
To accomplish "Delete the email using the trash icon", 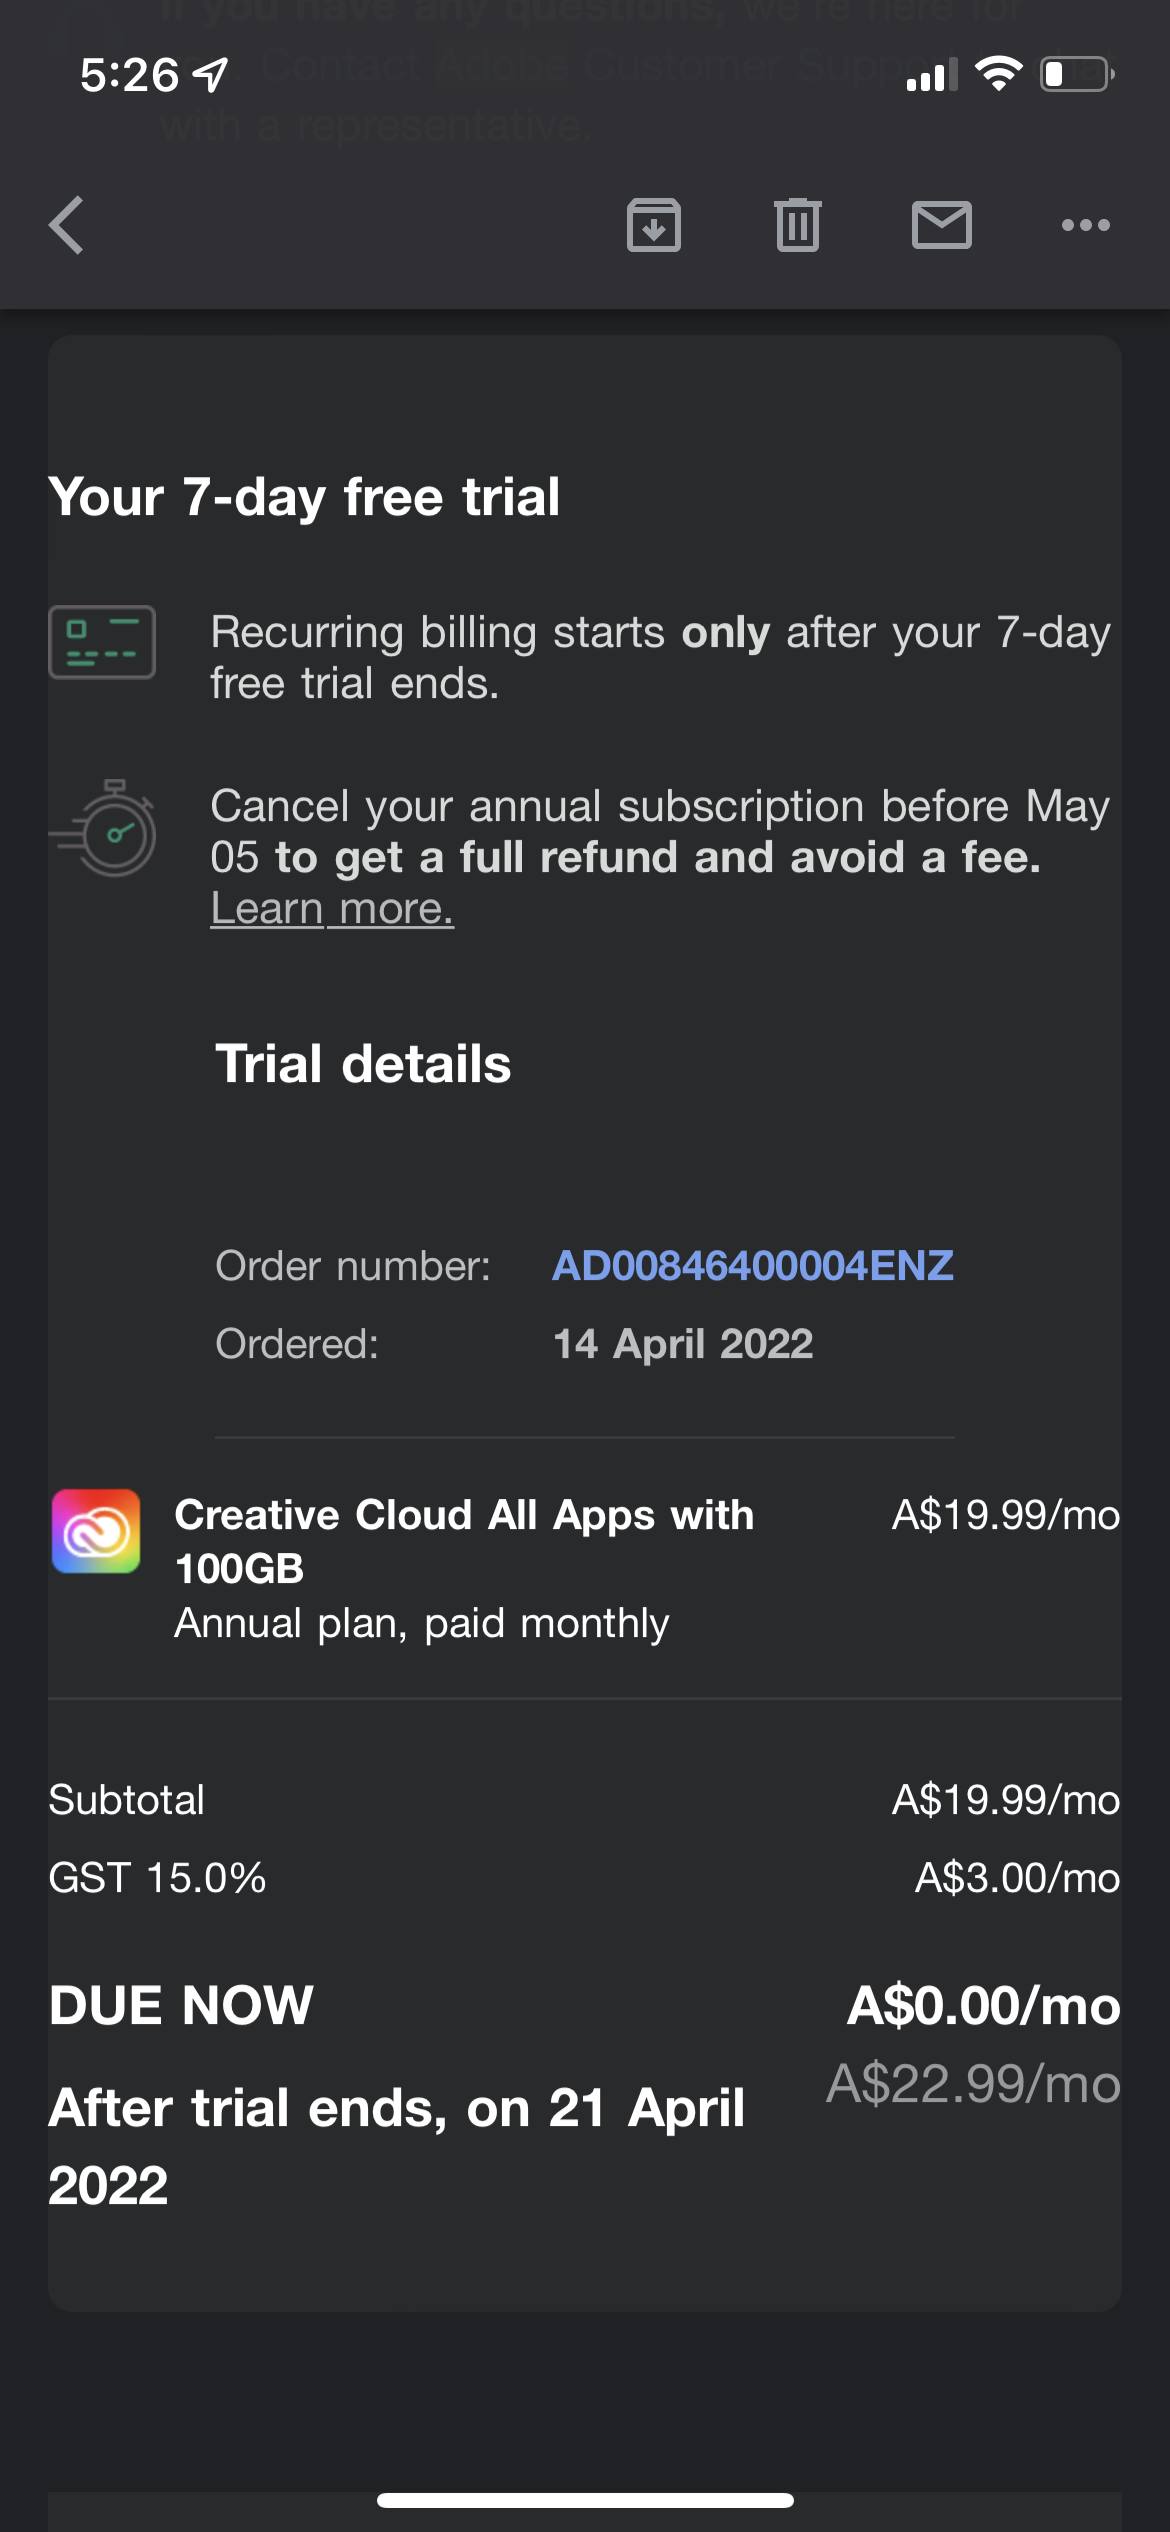I will [797, 225].
